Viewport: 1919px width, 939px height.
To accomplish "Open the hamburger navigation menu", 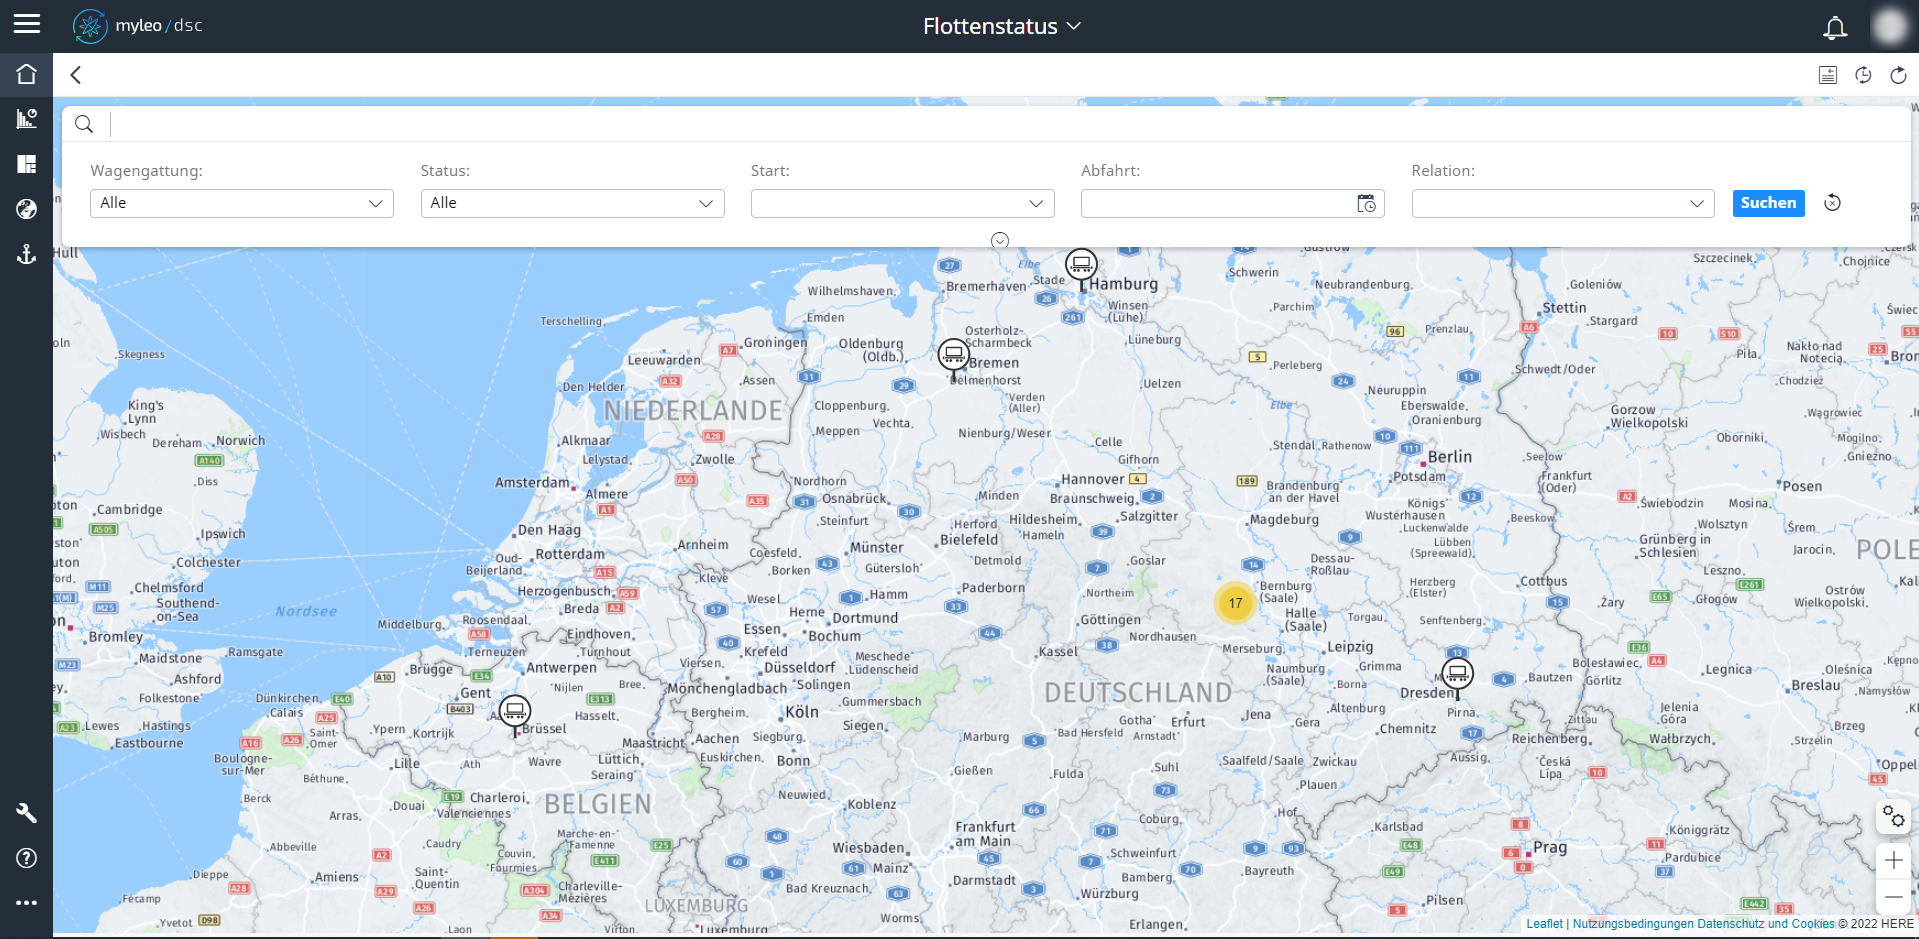I will click(x=27, y=24).
